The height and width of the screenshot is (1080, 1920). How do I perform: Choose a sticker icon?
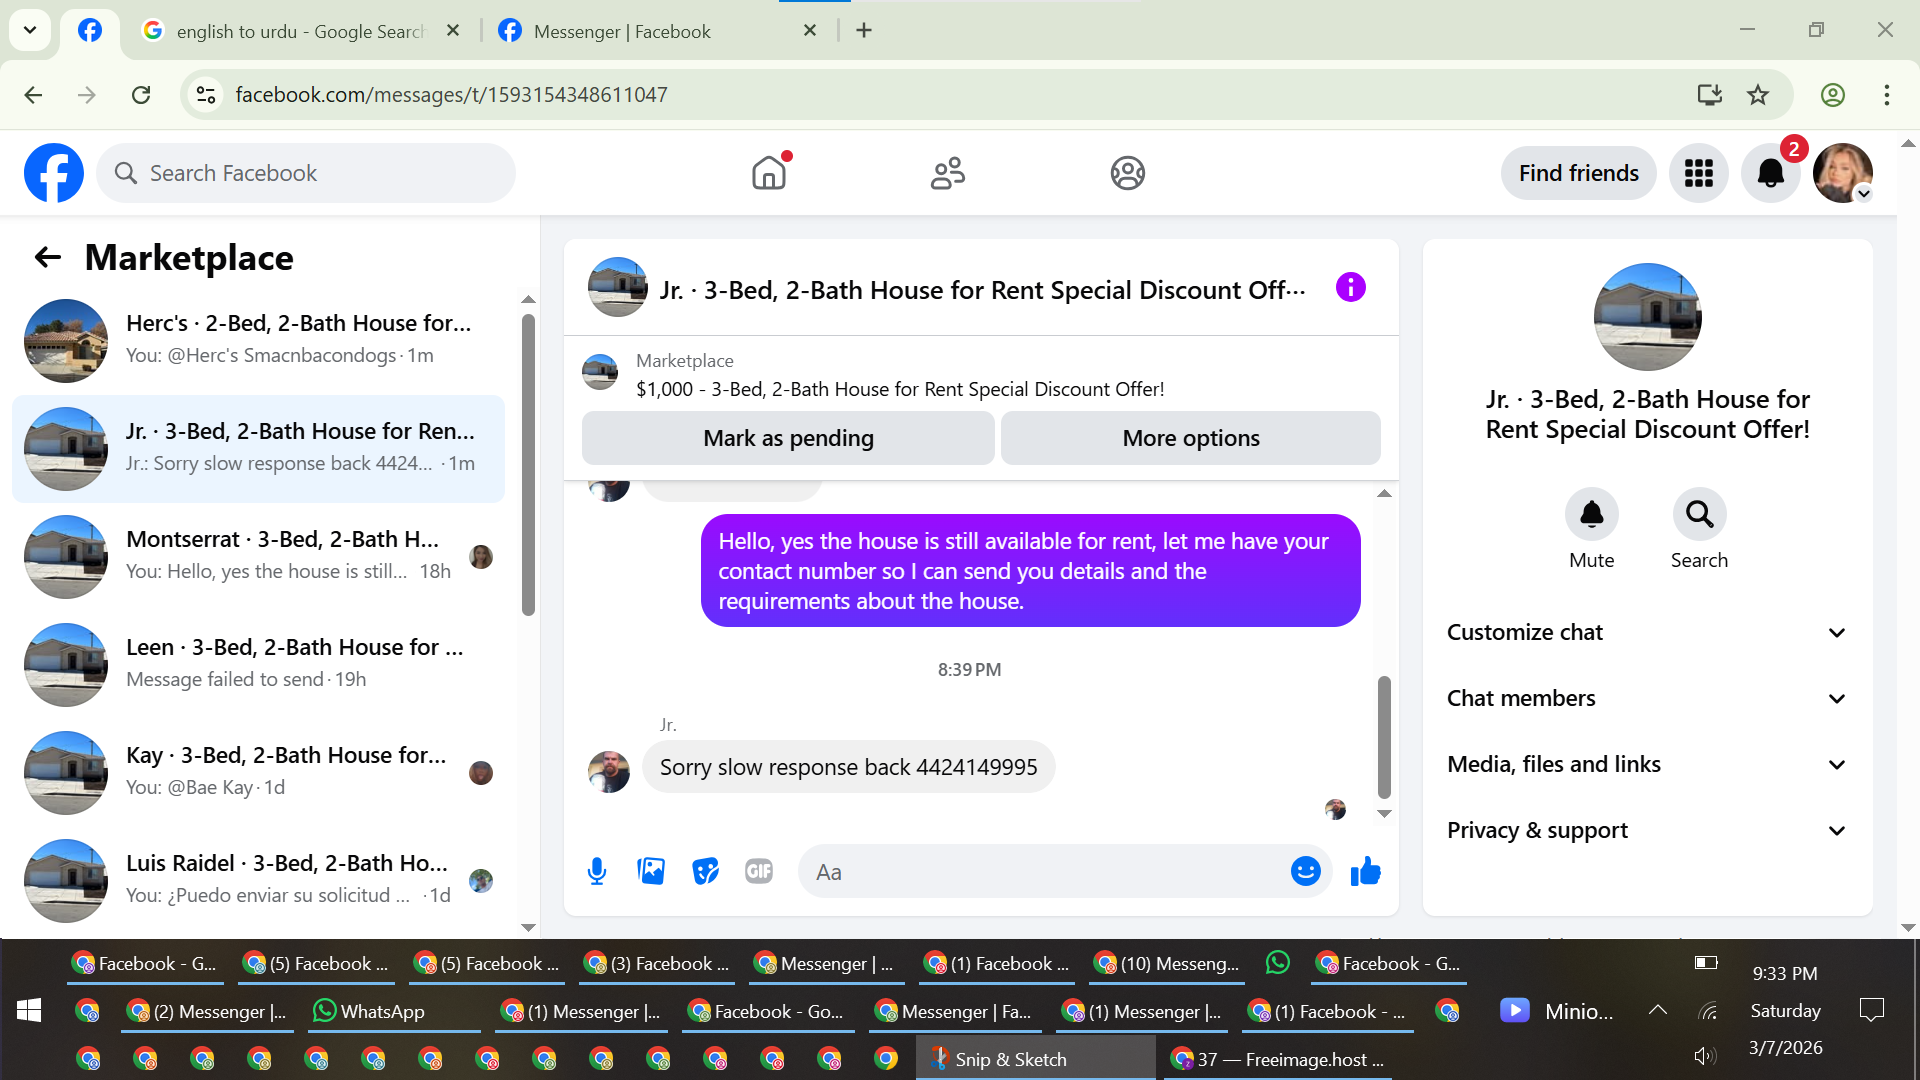tap(705, 872)
